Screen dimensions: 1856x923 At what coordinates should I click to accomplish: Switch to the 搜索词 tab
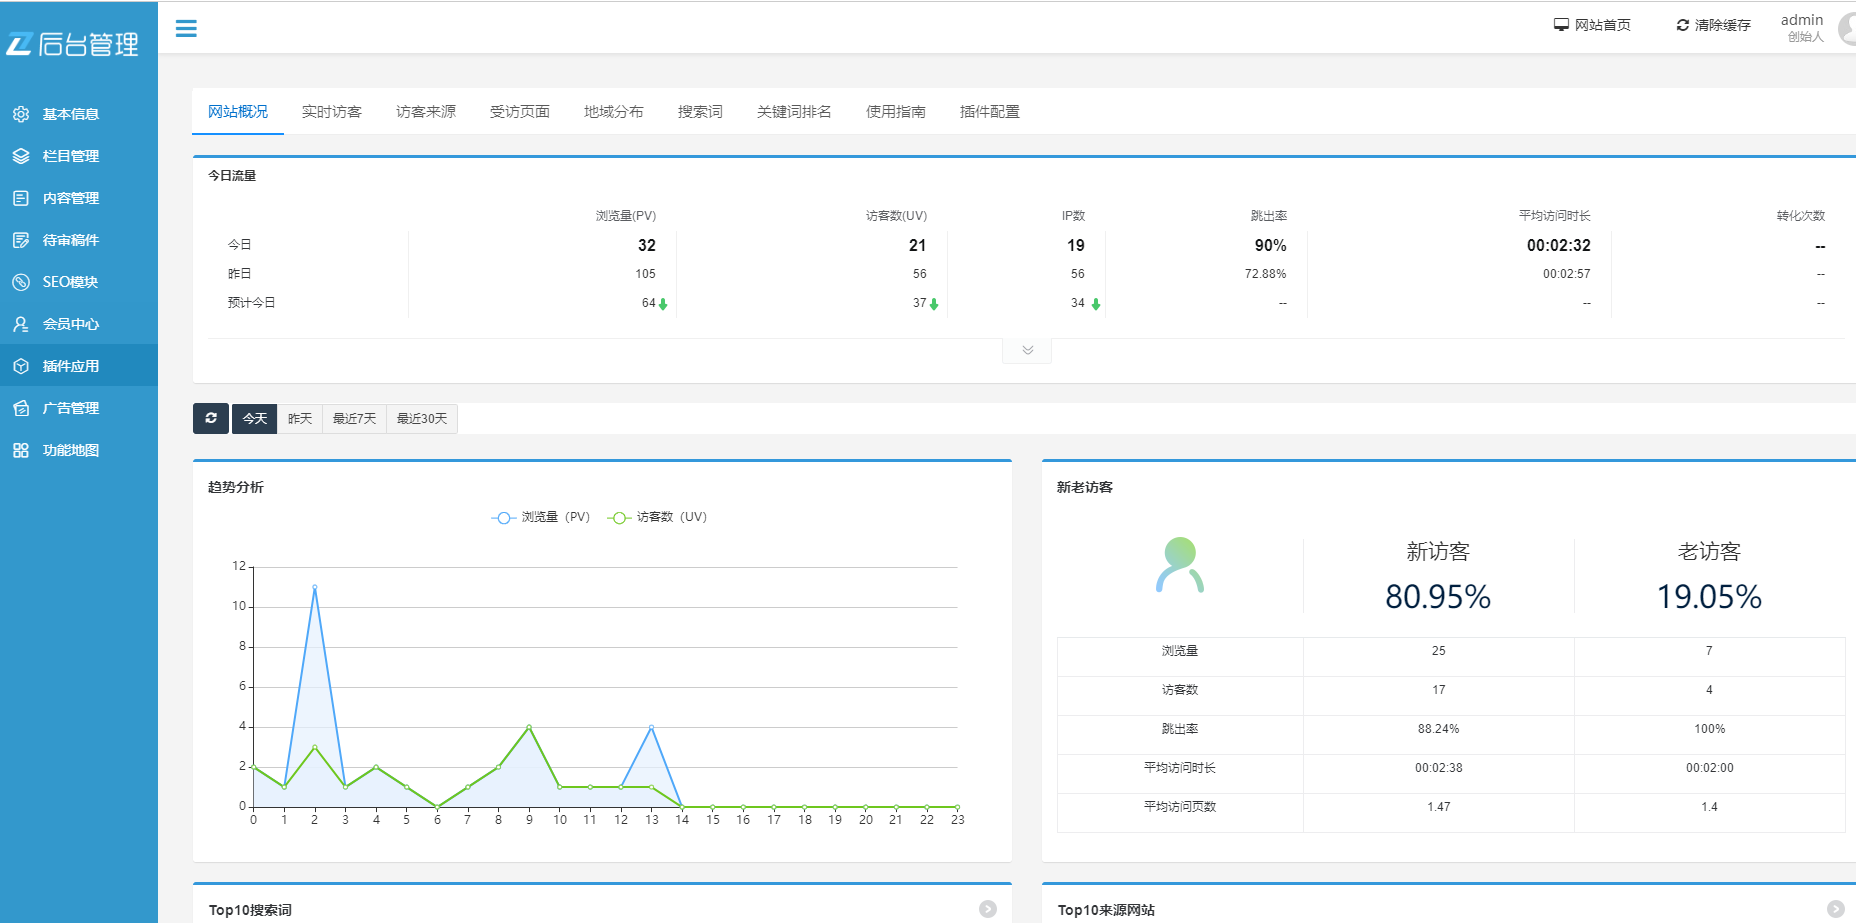pos(700,111)
